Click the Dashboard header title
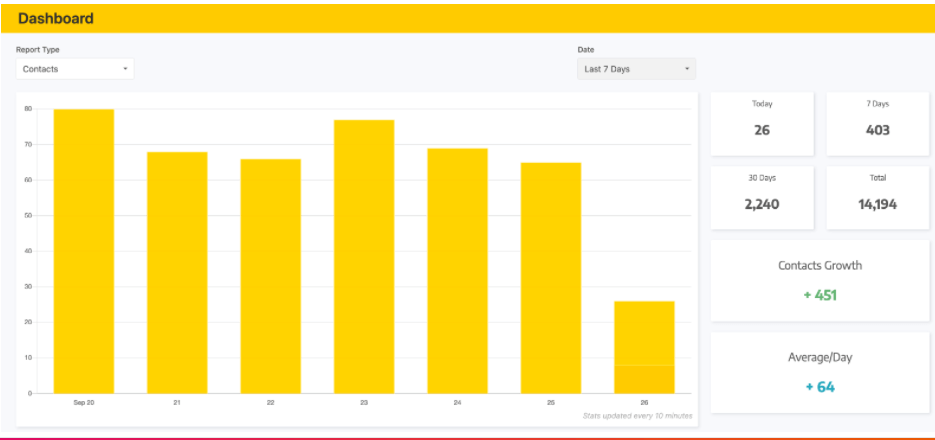 pyautogui.click(x=56, y=18)
